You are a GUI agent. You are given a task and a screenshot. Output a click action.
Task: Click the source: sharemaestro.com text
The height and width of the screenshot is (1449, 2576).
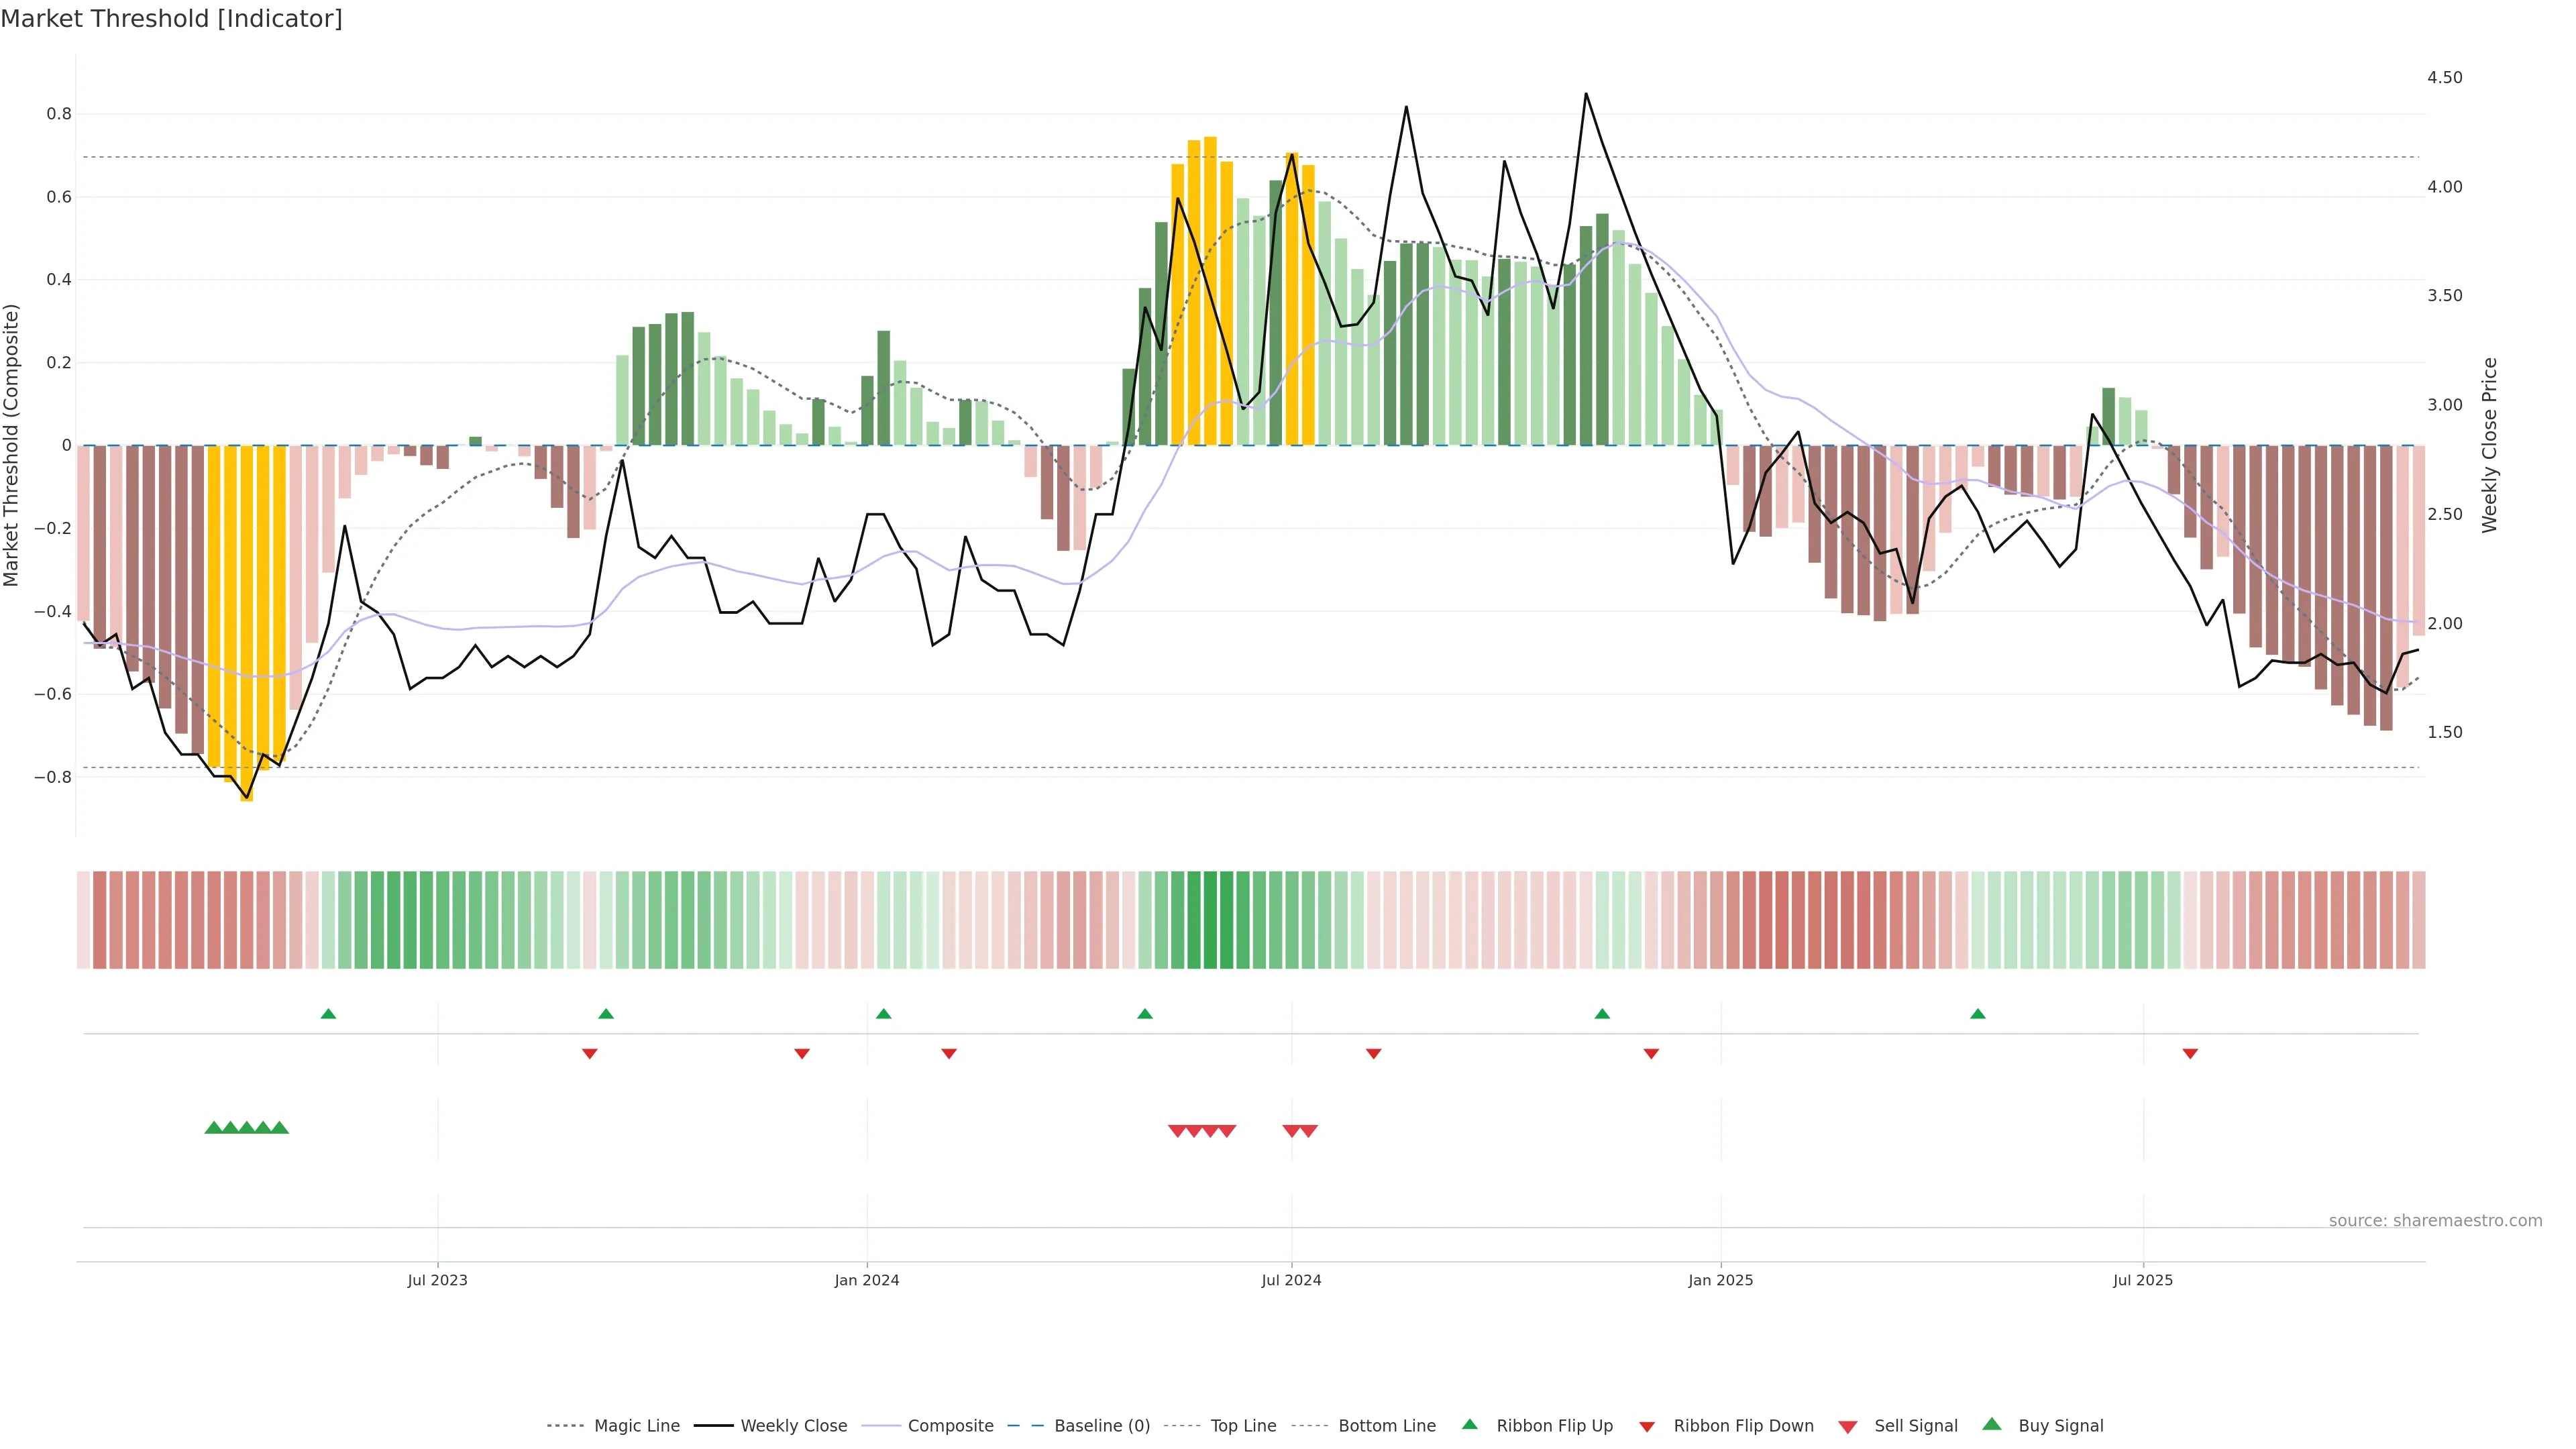pos(2435,1220)
